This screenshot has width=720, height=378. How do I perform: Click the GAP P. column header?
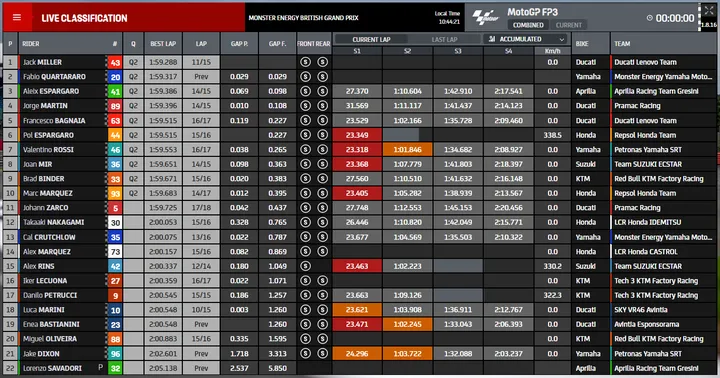239,44
